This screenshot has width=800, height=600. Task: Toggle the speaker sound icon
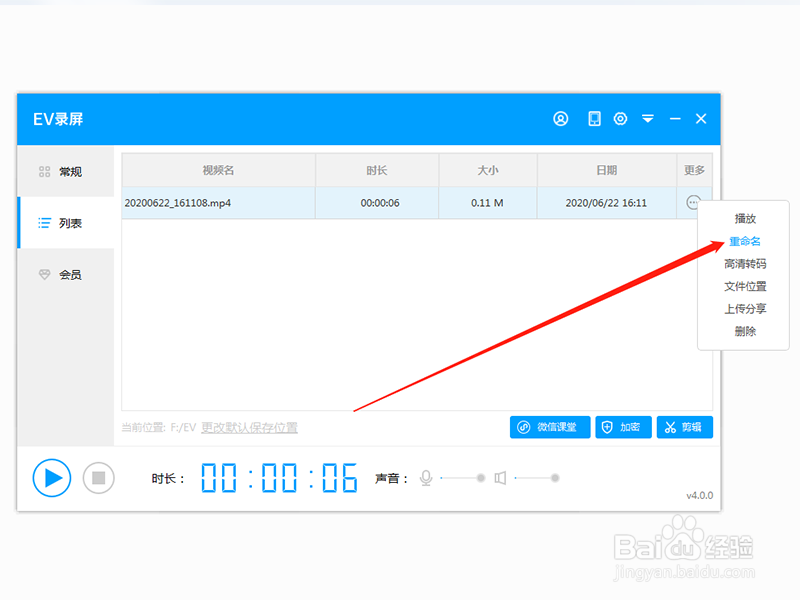[501, 478]
